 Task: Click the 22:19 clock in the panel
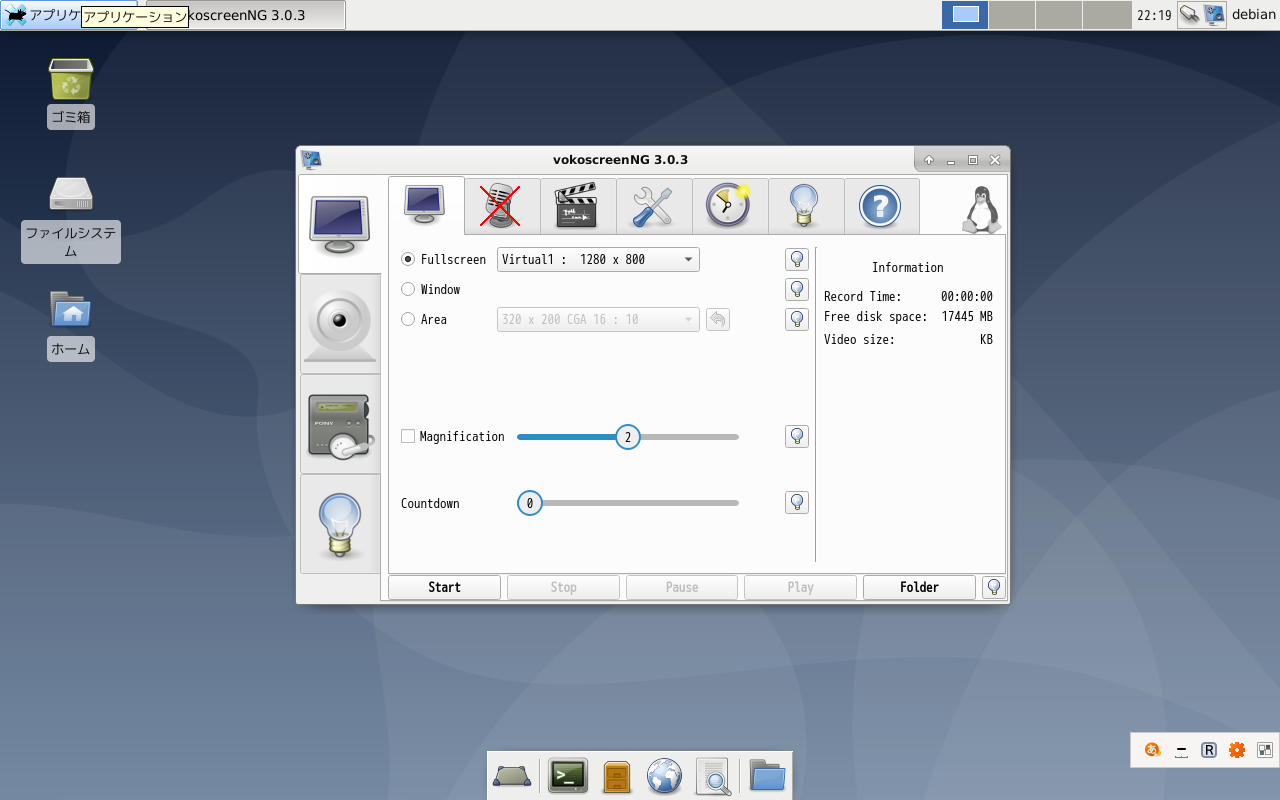coord(1154,15)
